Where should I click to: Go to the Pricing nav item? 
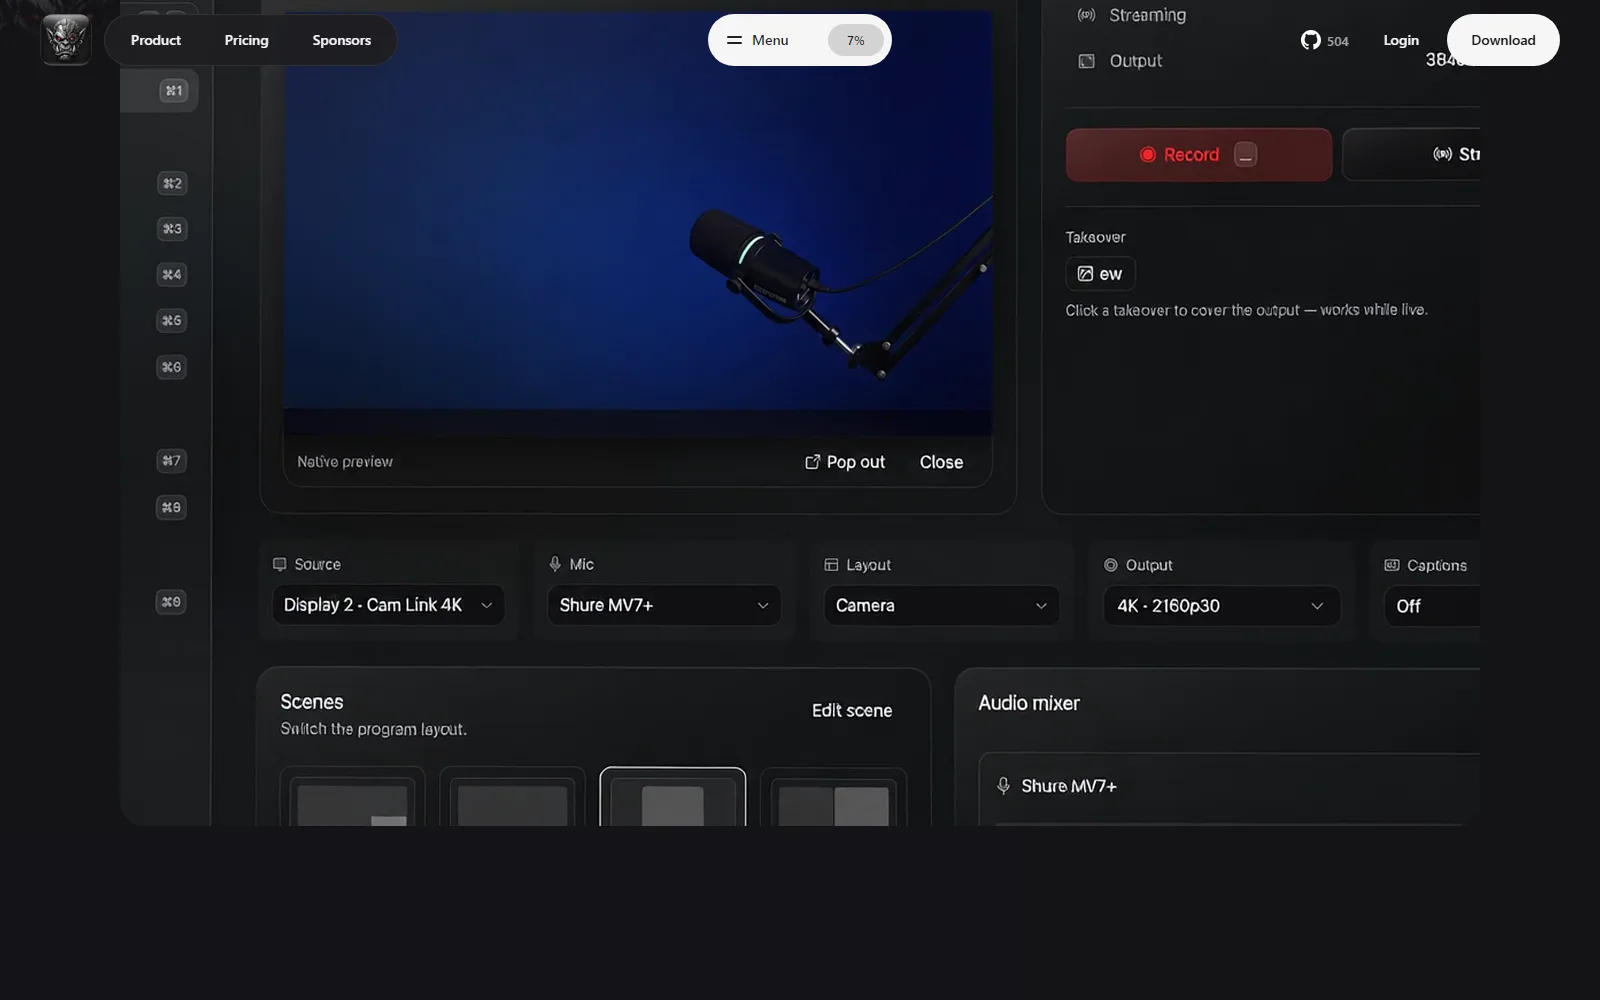pos(246,40)
